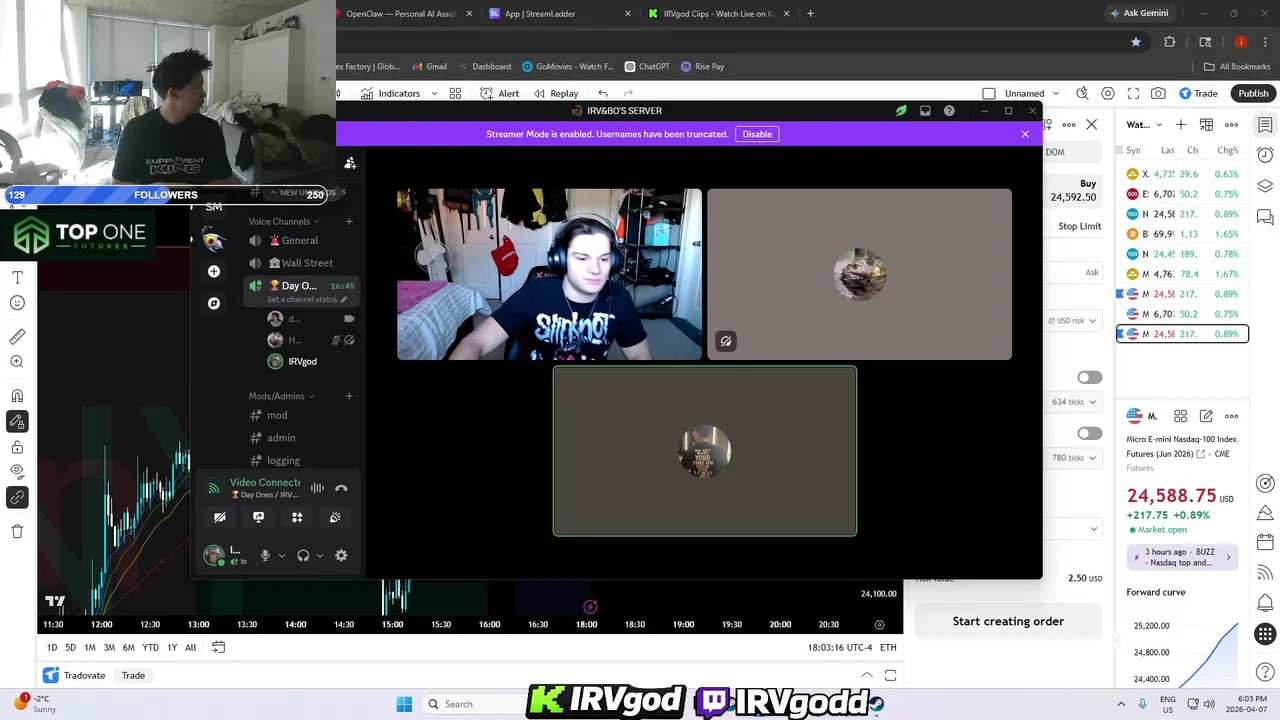Image resolution: width=1280 pixels, height=720 pixels.
Task: Start bar Replay mode
Action: (x=556, y=93)
